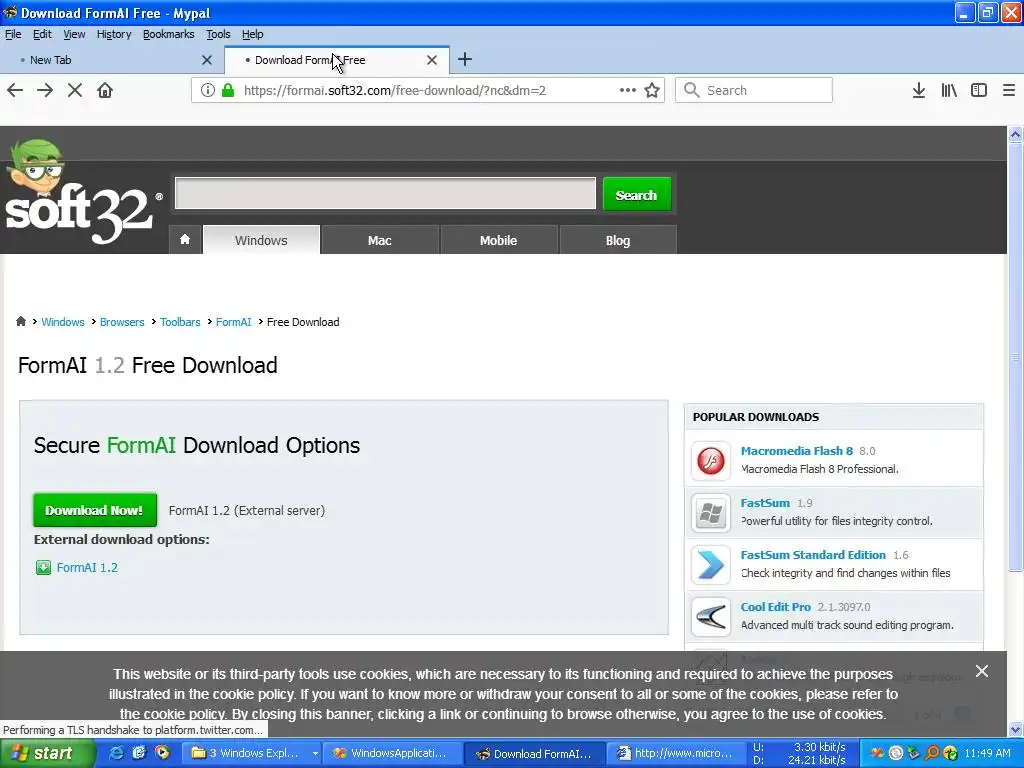Close the New Tab tab
Image resolution: width=1024 pixels, height=768 pixels.
tap(207, 60)
